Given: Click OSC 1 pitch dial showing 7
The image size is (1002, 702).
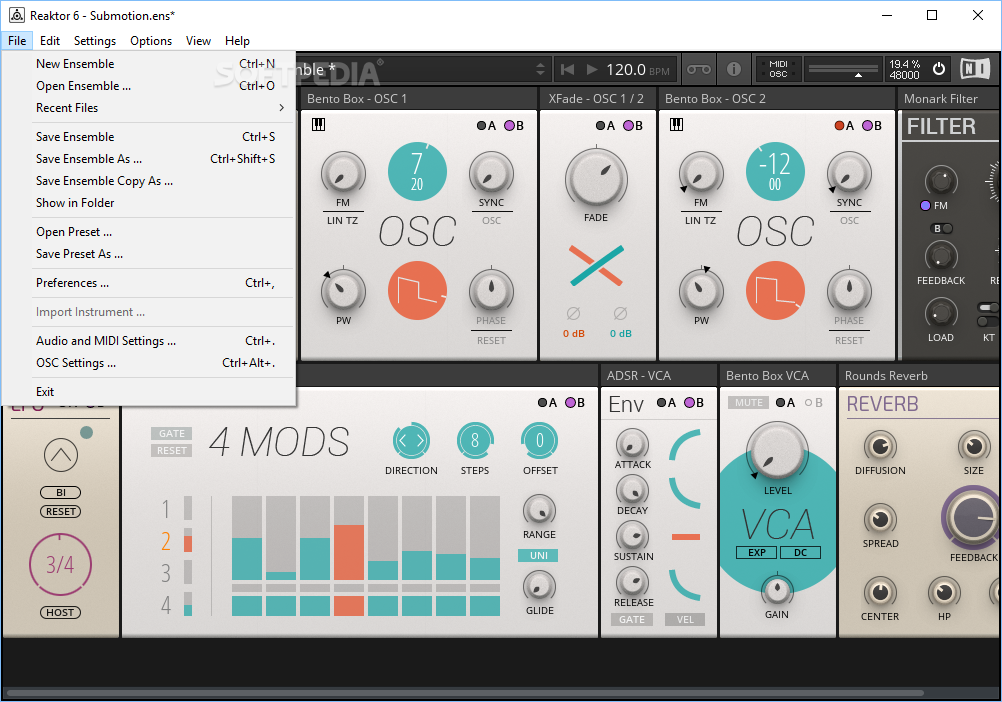Looking at the screenshot, I should point(417,172).
